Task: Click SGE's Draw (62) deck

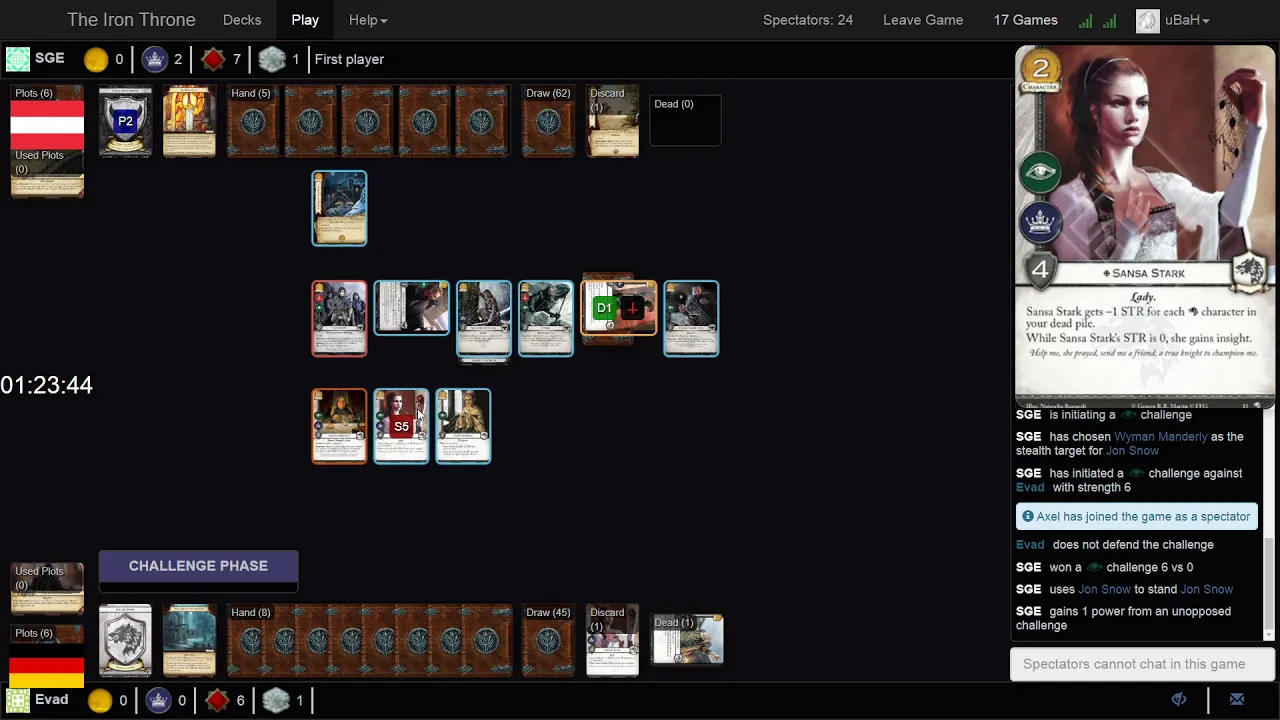Action: (x=548, y=122)
